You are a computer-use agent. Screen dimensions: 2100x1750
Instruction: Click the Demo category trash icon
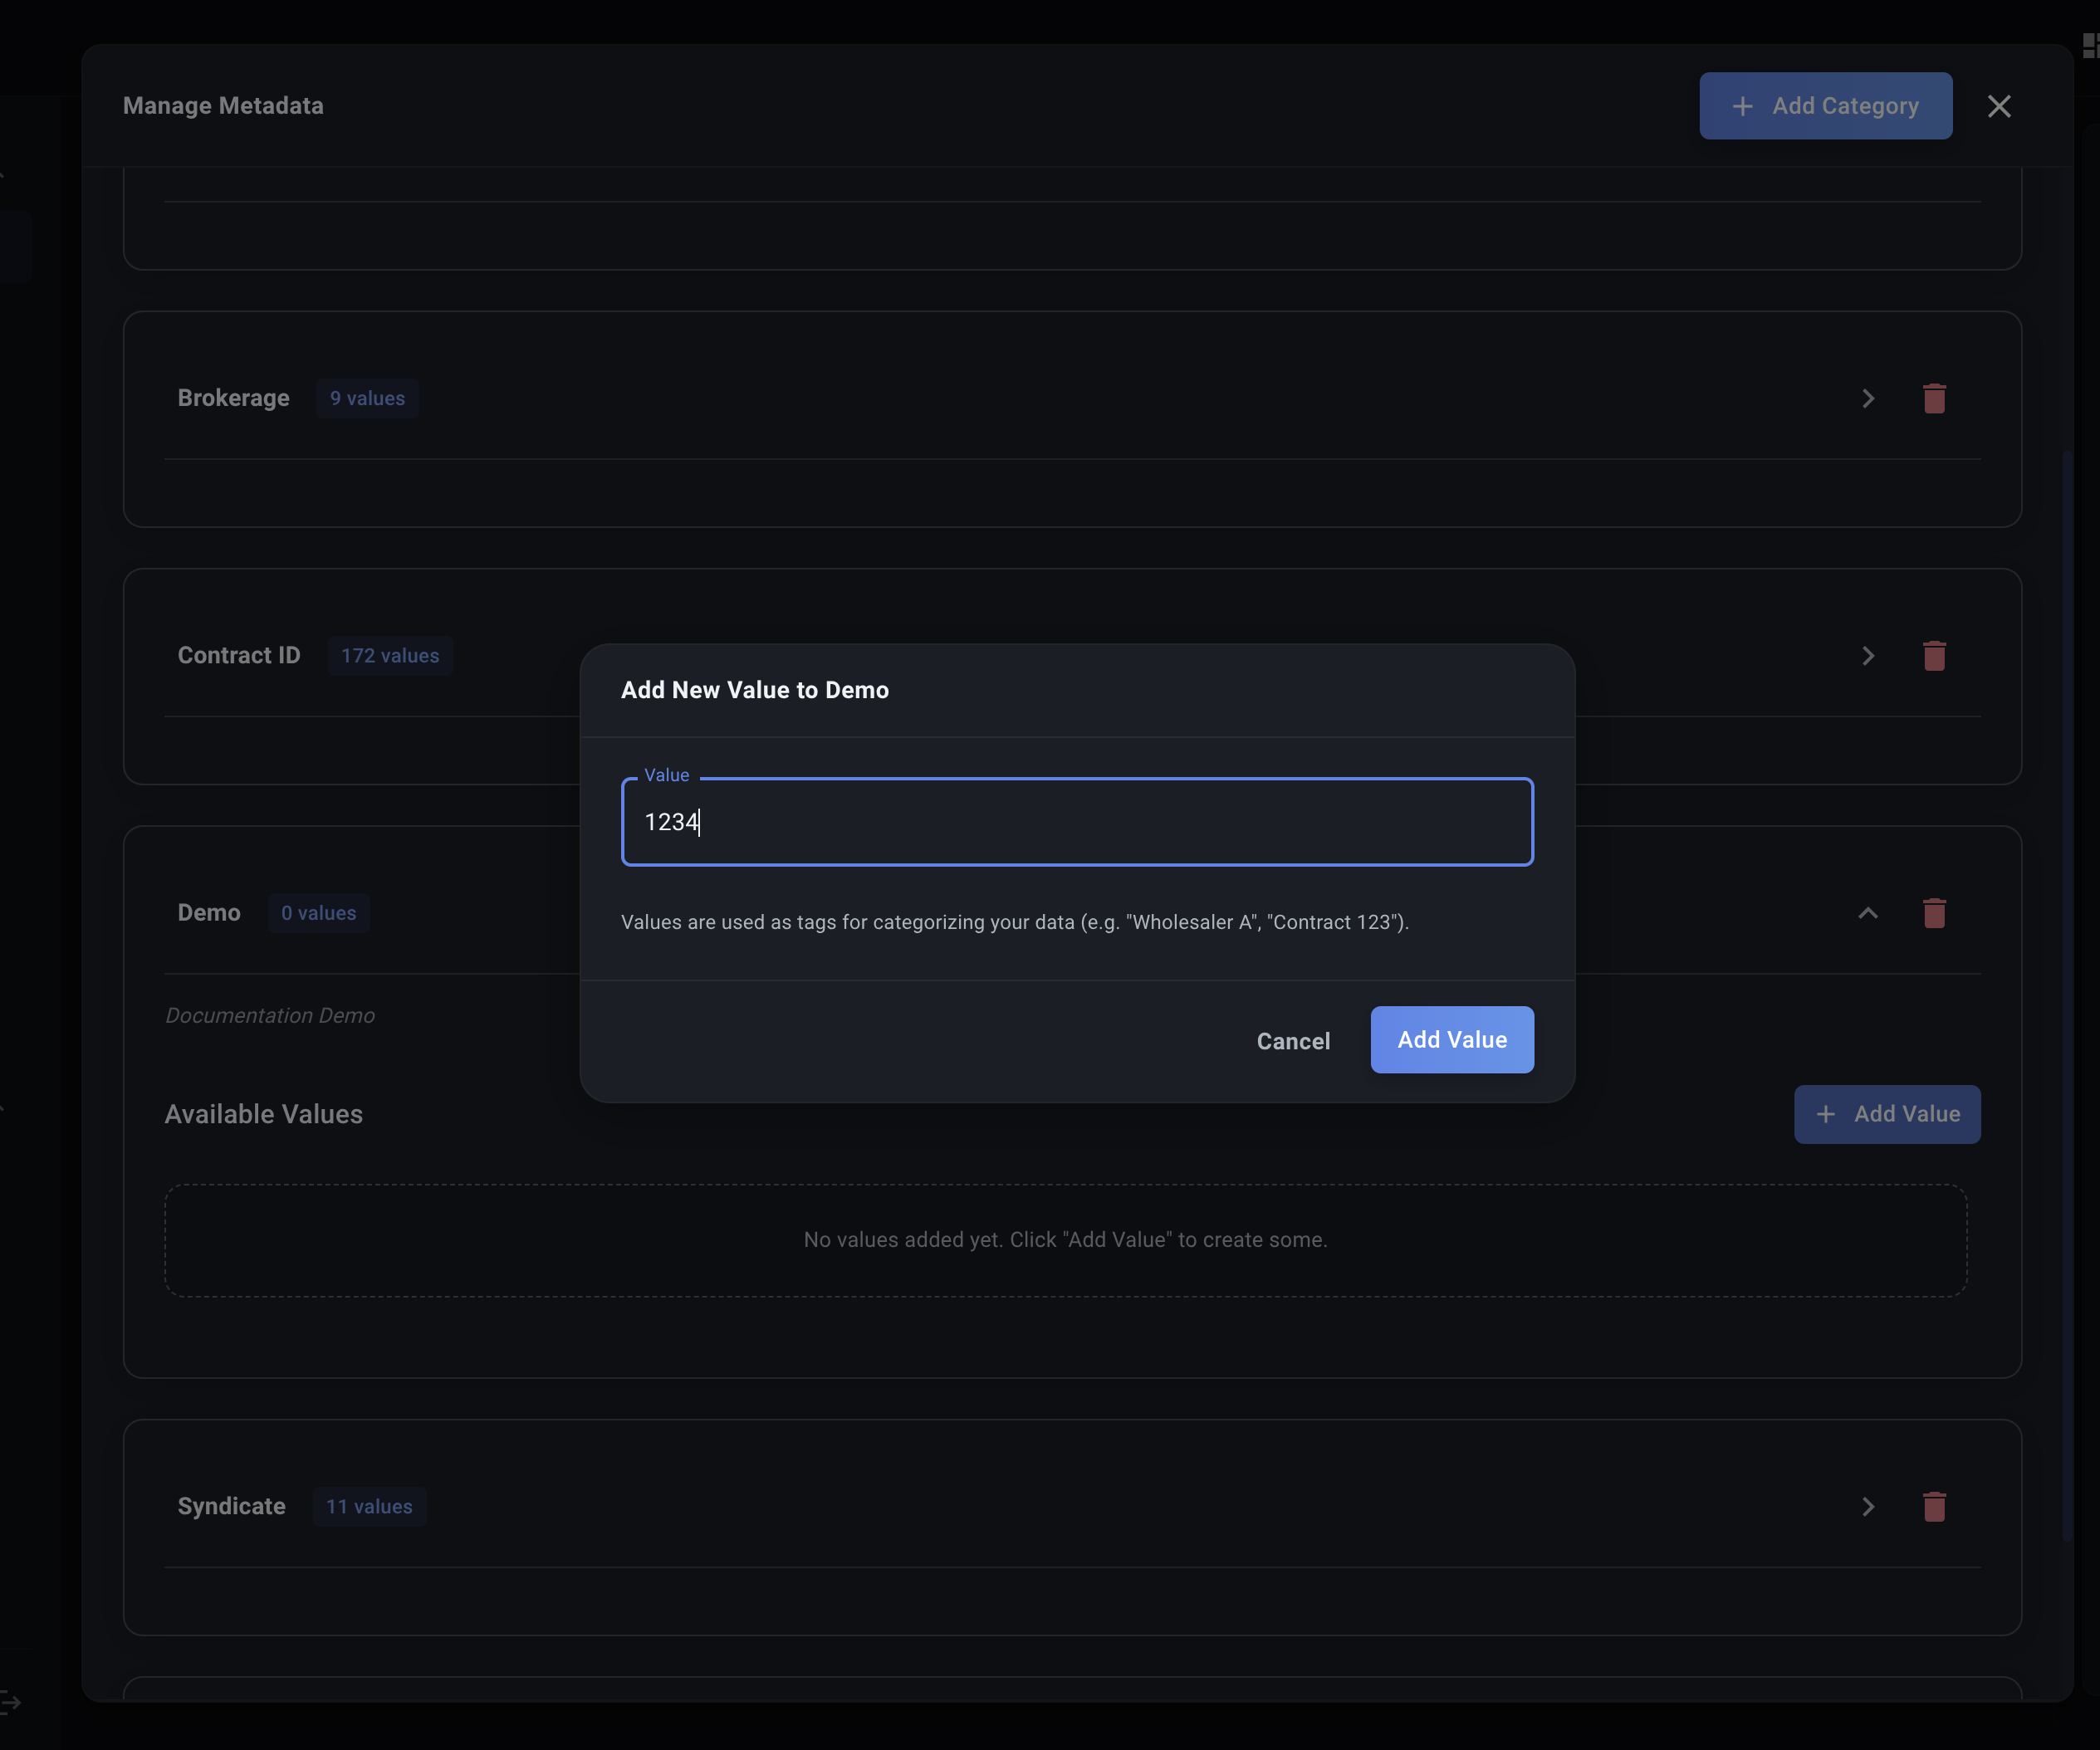coord(1933,913)
